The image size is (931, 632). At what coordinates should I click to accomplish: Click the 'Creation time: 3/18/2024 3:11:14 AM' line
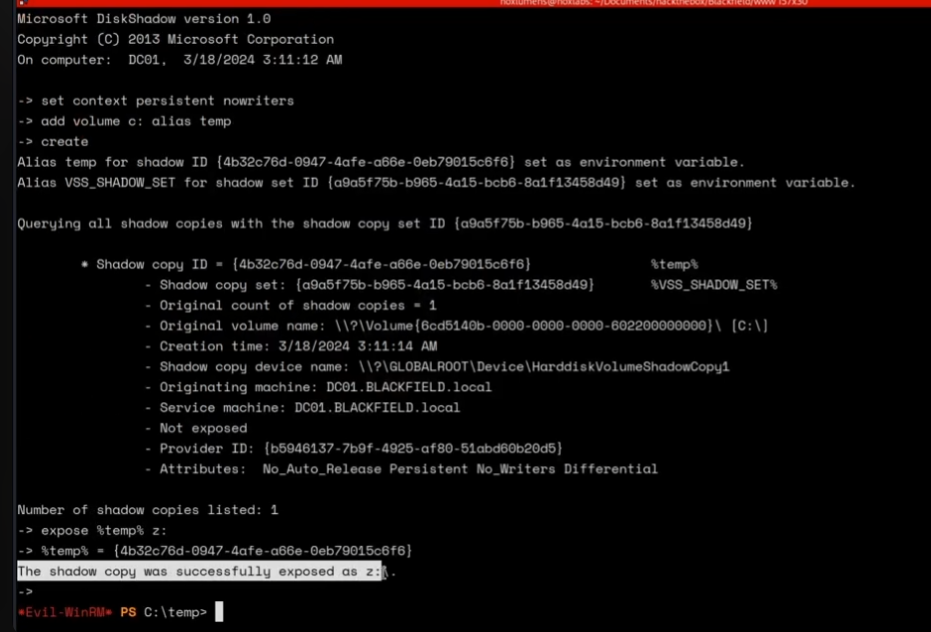[x=291, y=346]
